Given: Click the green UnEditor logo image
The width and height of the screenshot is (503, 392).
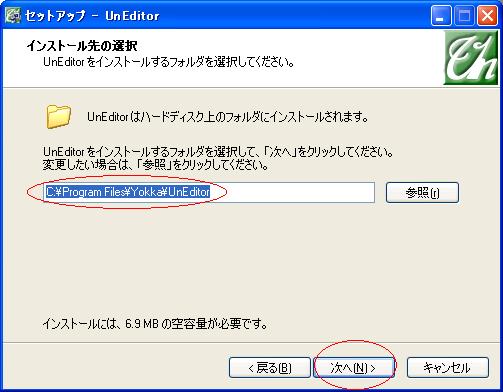Looking at the screenshot, I should [x=471, y=58].
